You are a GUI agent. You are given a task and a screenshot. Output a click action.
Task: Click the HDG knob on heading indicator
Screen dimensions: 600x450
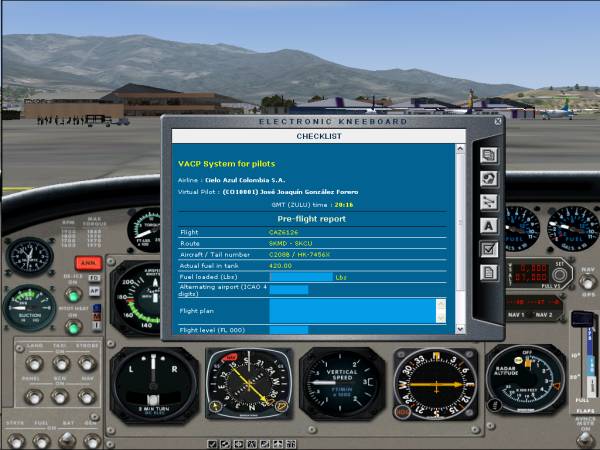pyautogui.click(x=402, y=412)
